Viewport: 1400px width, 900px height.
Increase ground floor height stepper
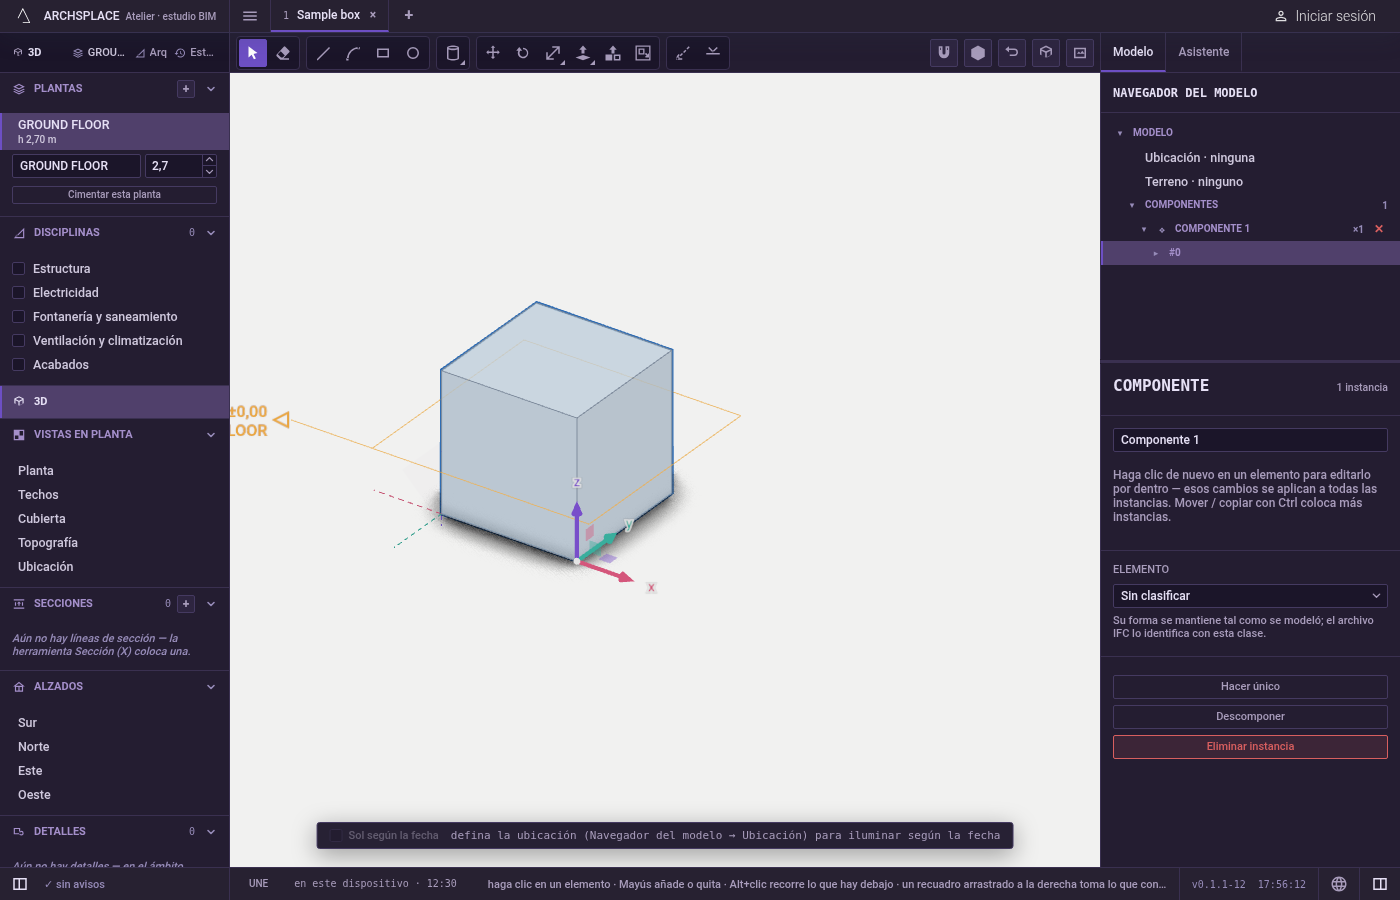209,160
